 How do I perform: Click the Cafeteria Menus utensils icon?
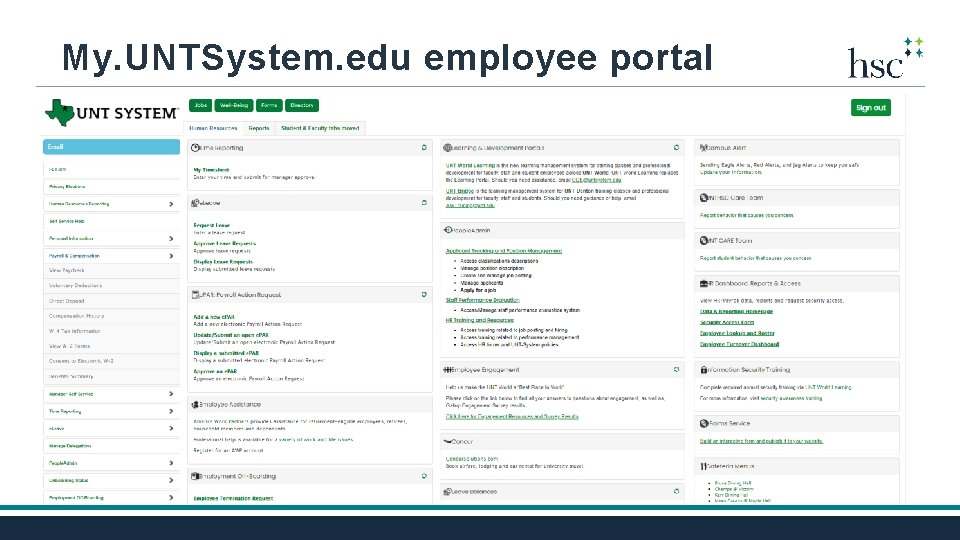pyautogui.click(x=703, y=466)
